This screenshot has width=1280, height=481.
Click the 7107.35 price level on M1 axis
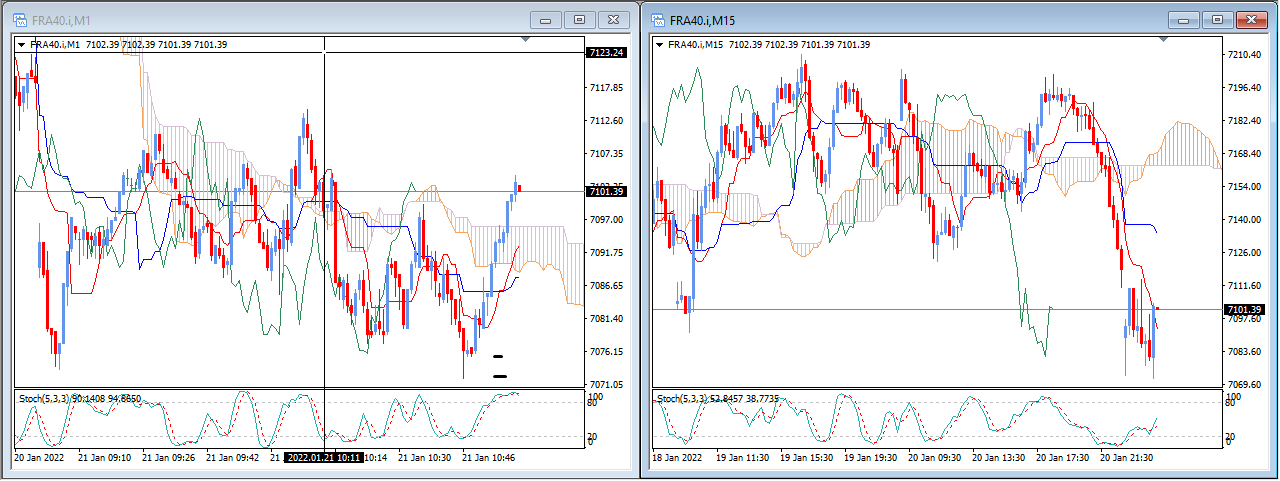click(608, 154)
